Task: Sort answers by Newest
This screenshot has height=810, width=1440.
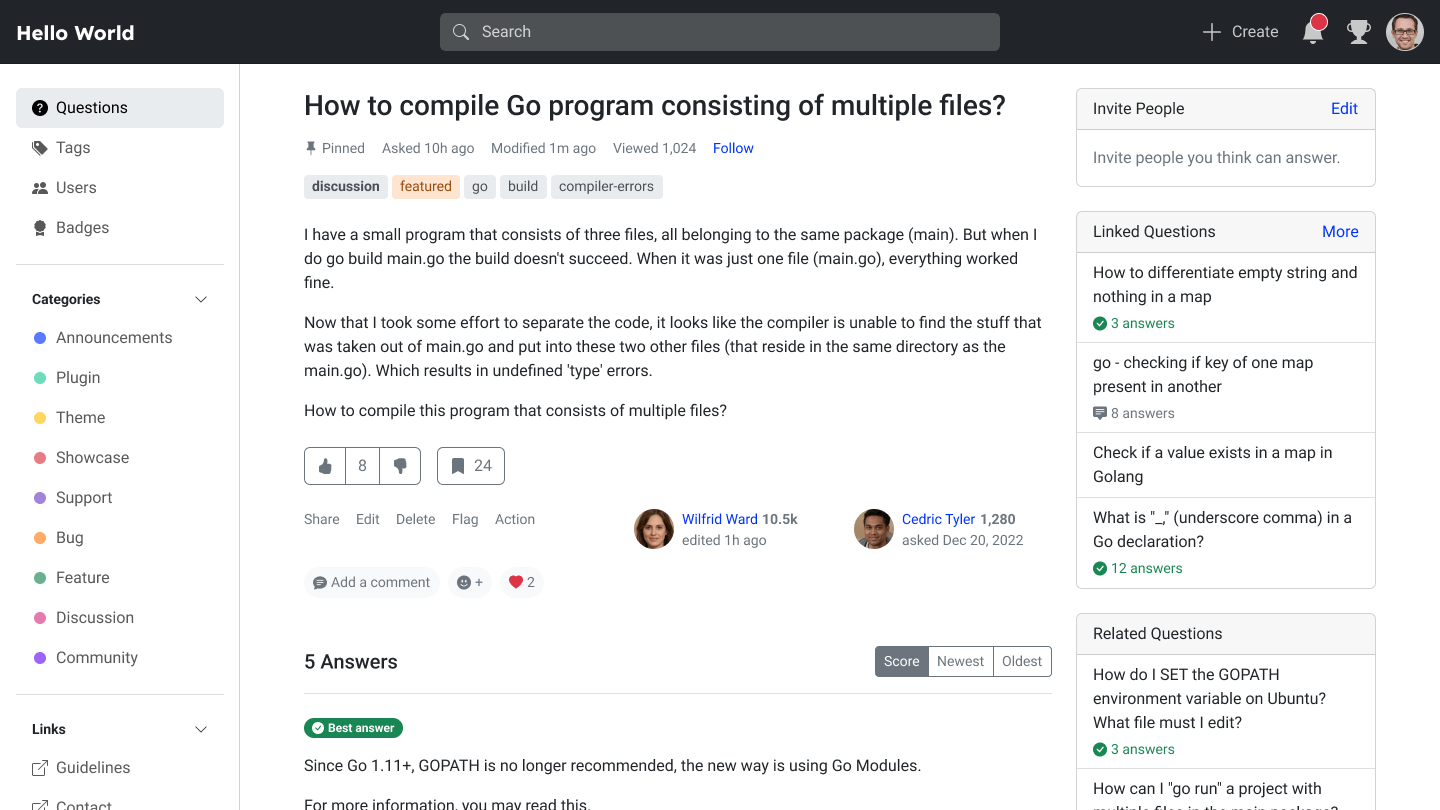Action: pos(959,661)
